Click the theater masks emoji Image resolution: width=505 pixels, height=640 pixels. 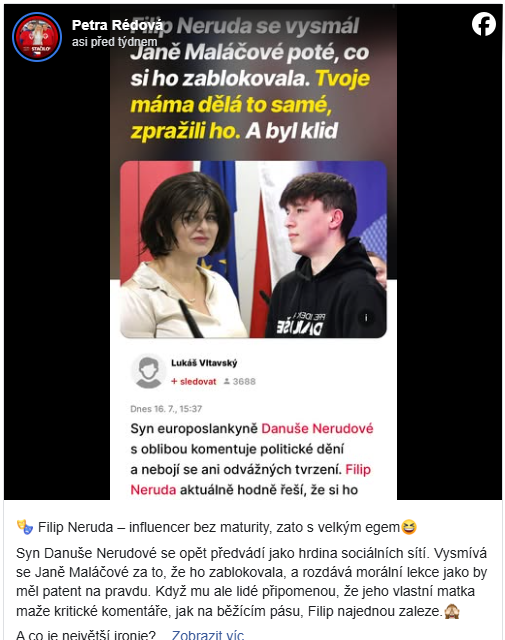(24, 527)
